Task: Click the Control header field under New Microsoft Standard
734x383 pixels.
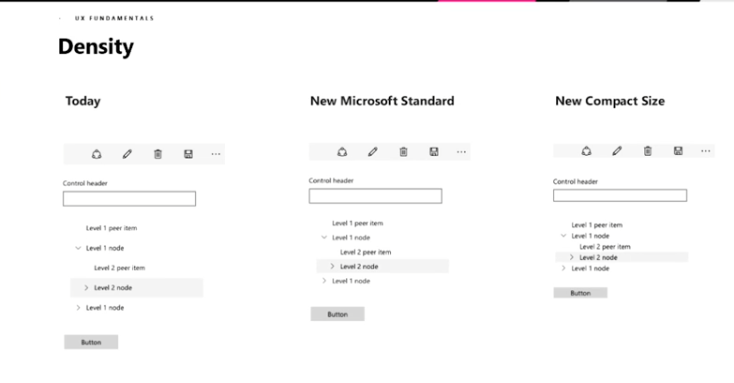Action: click(x=375, y=196)
